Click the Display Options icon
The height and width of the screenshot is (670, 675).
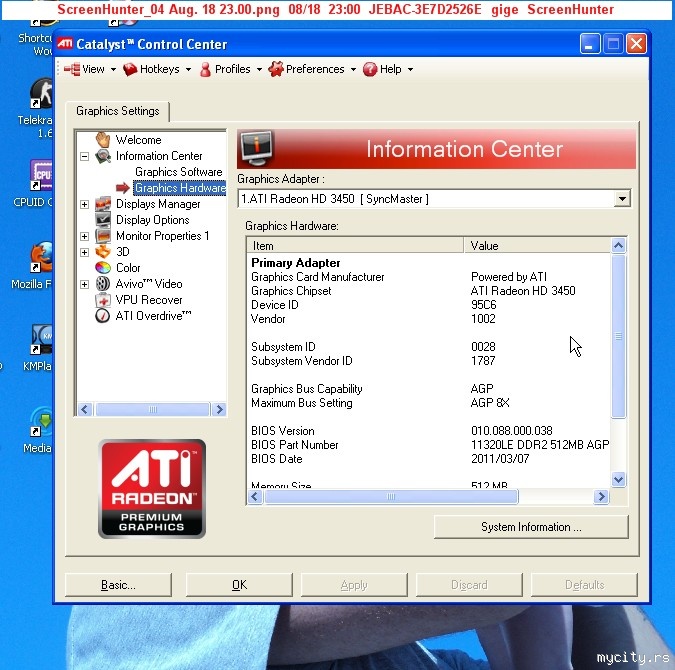[x=103, y=220]
